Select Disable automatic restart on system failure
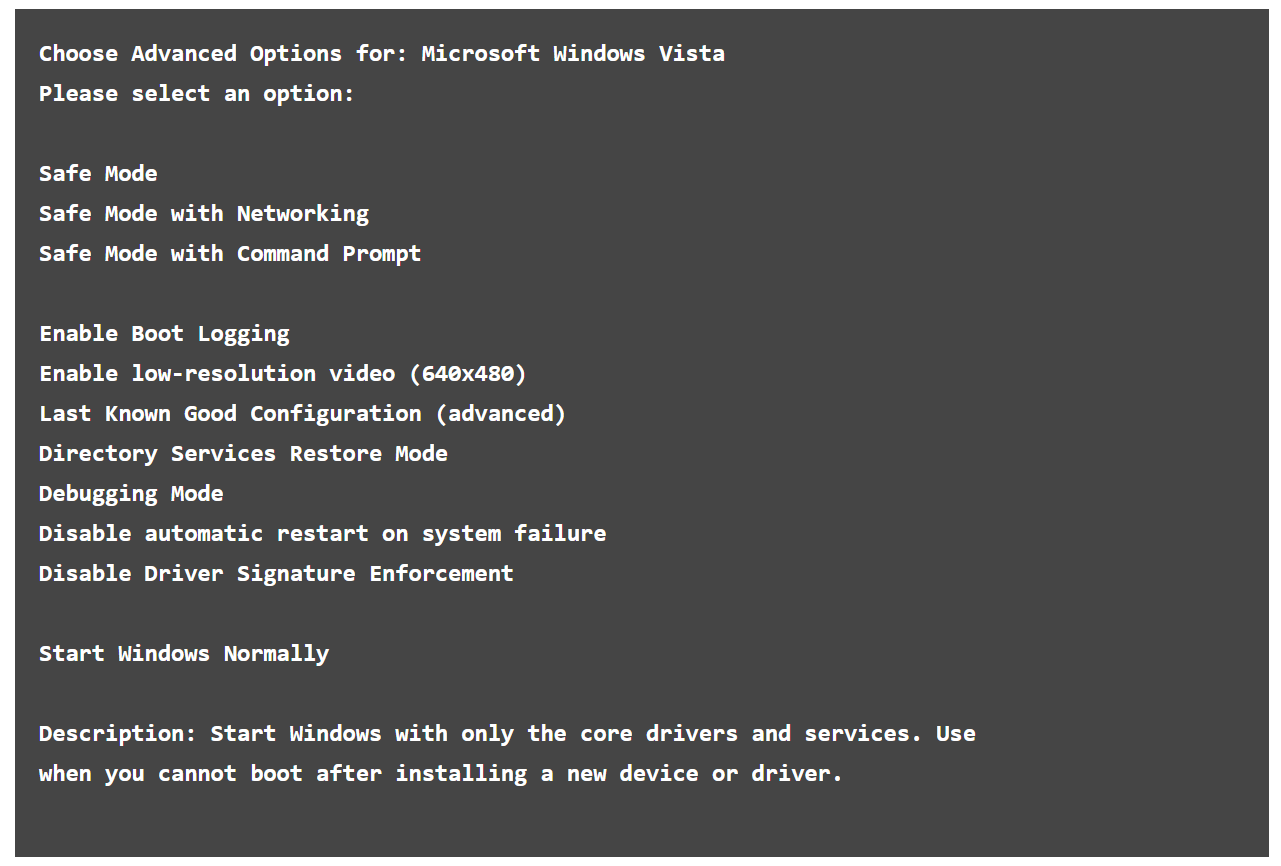1281x866 pixels. (x=322, y=534)
